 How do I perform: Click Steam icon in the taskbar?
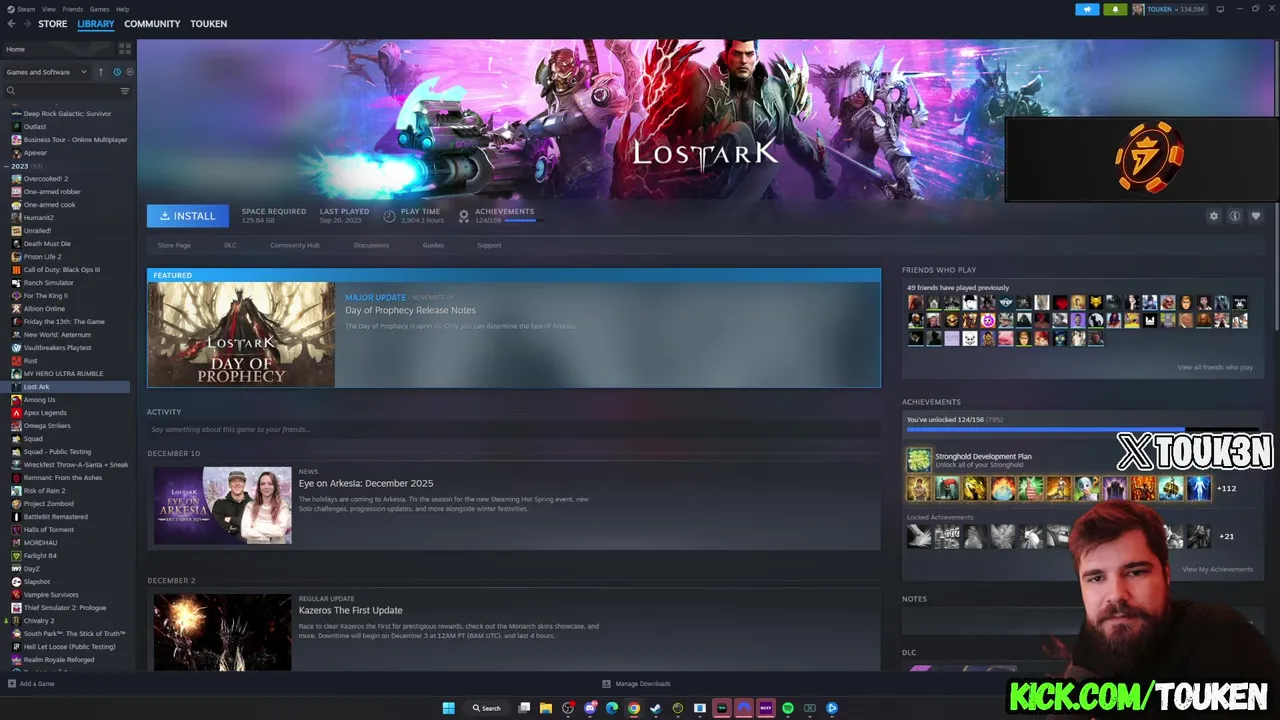[656, 708]
